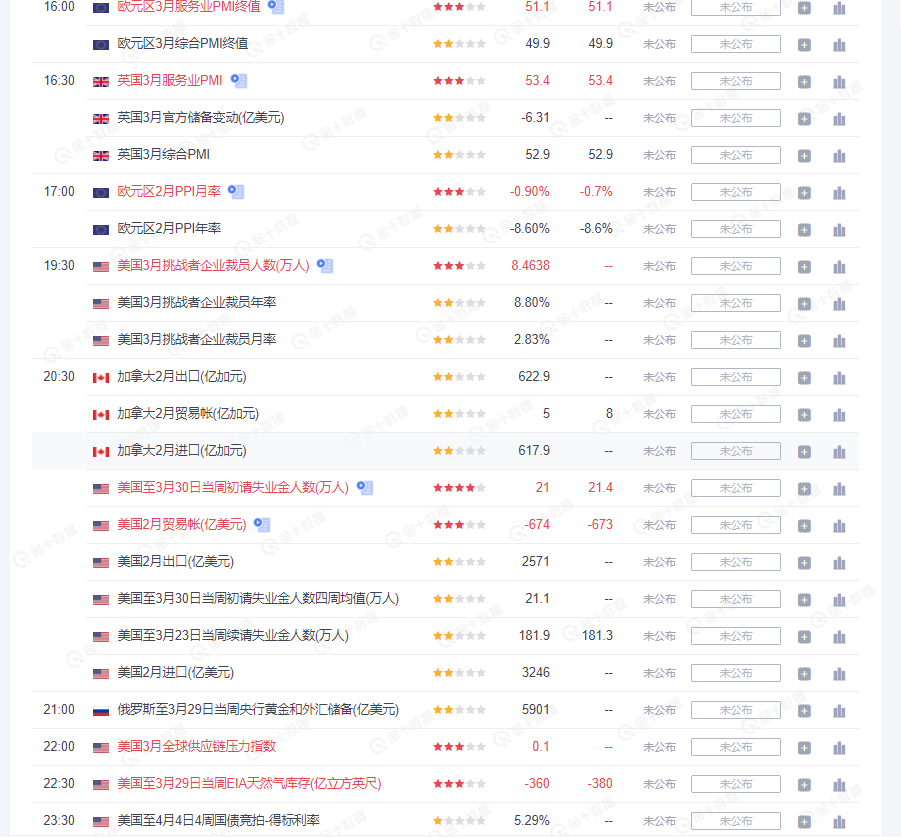Click previous value -0.90%

pyautogui.click(x=529, y=191)
